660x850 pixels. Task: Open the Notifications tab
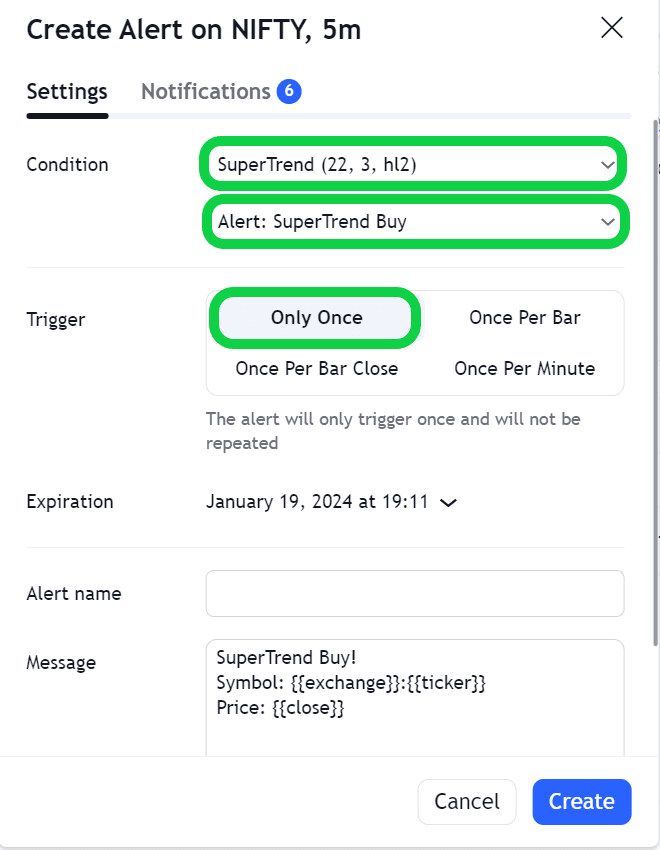pos(206,92)
